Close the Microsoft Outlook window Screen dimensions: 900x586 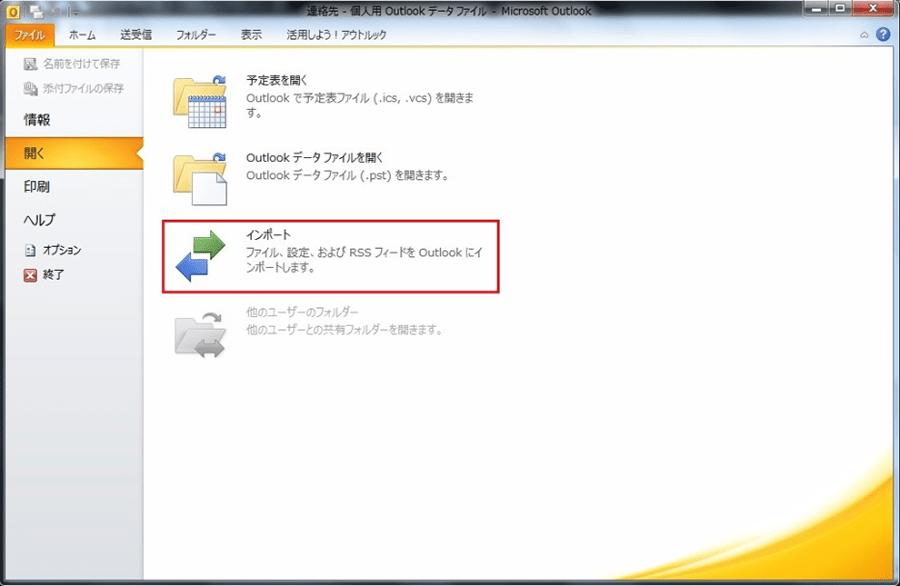click(872, 9)
